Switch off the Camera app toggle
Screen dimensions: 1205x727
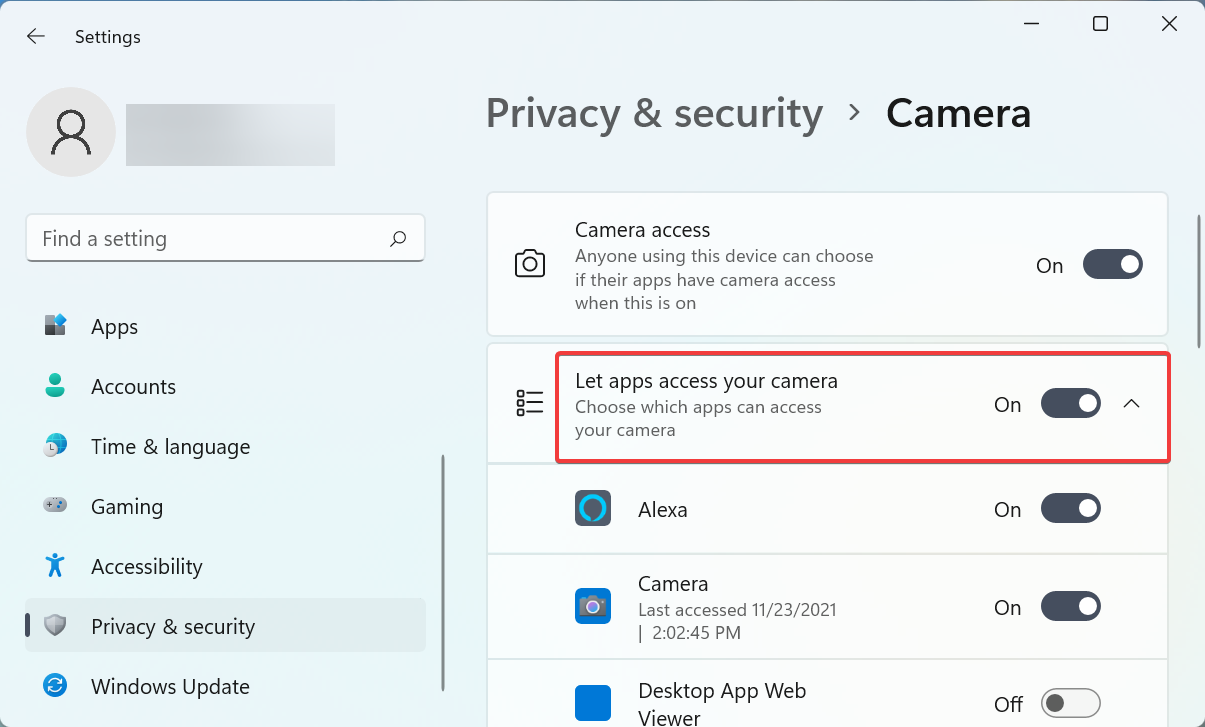[1071, 606]
